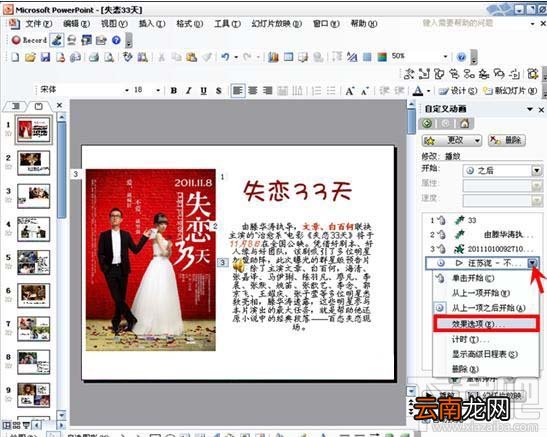Click the print icon in the standard toolbar
The height and width of the screenshot is (437, 547).
click(x=93, y=57)
